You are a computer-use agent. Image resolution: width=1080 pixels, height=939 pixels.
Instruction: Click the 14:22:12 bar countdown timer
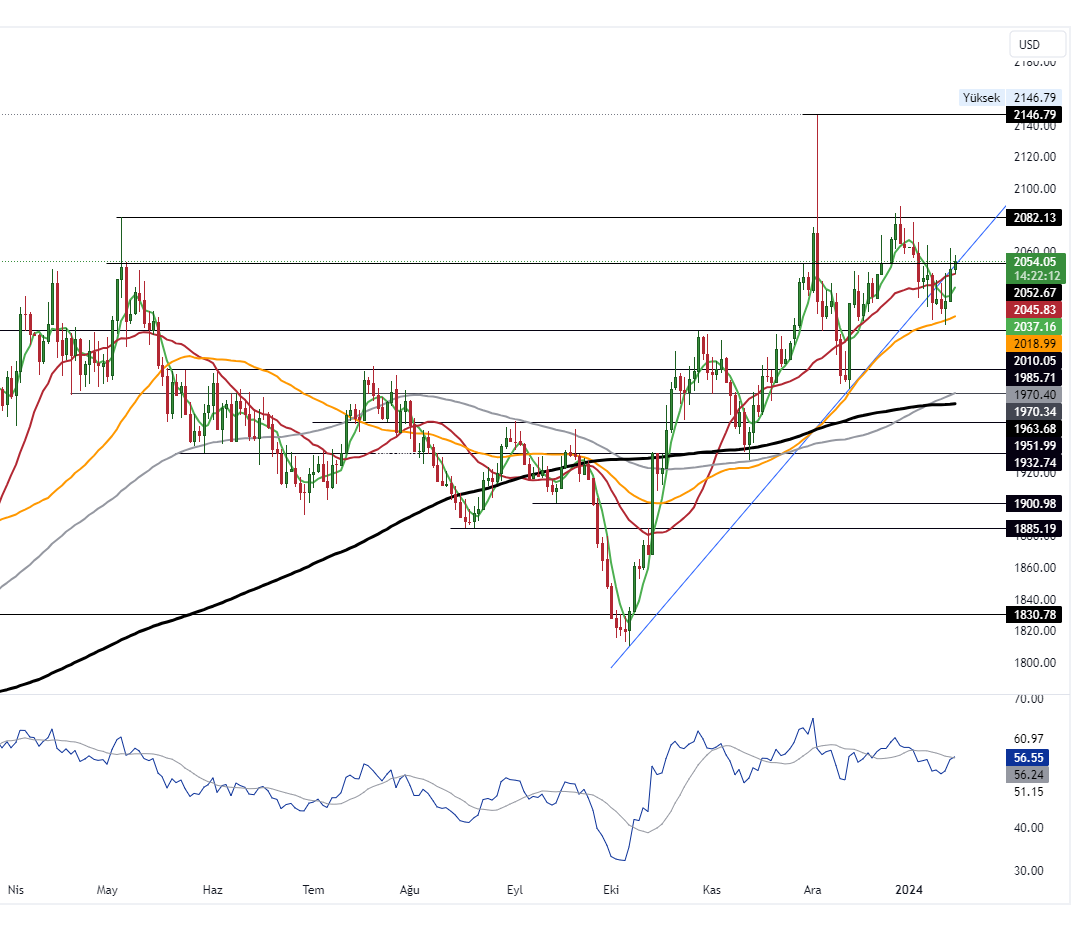tap(1034, 276)
